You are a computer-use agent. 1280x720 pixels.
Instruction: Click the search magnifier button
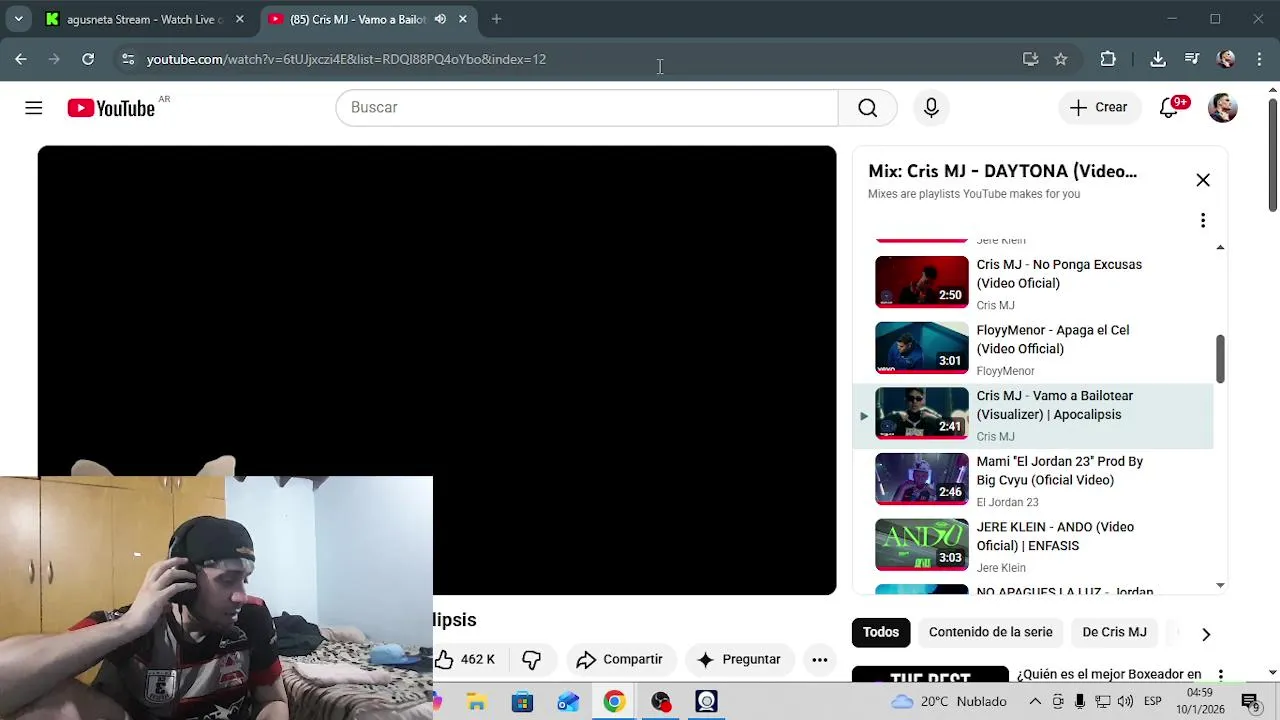click(867, 108)
